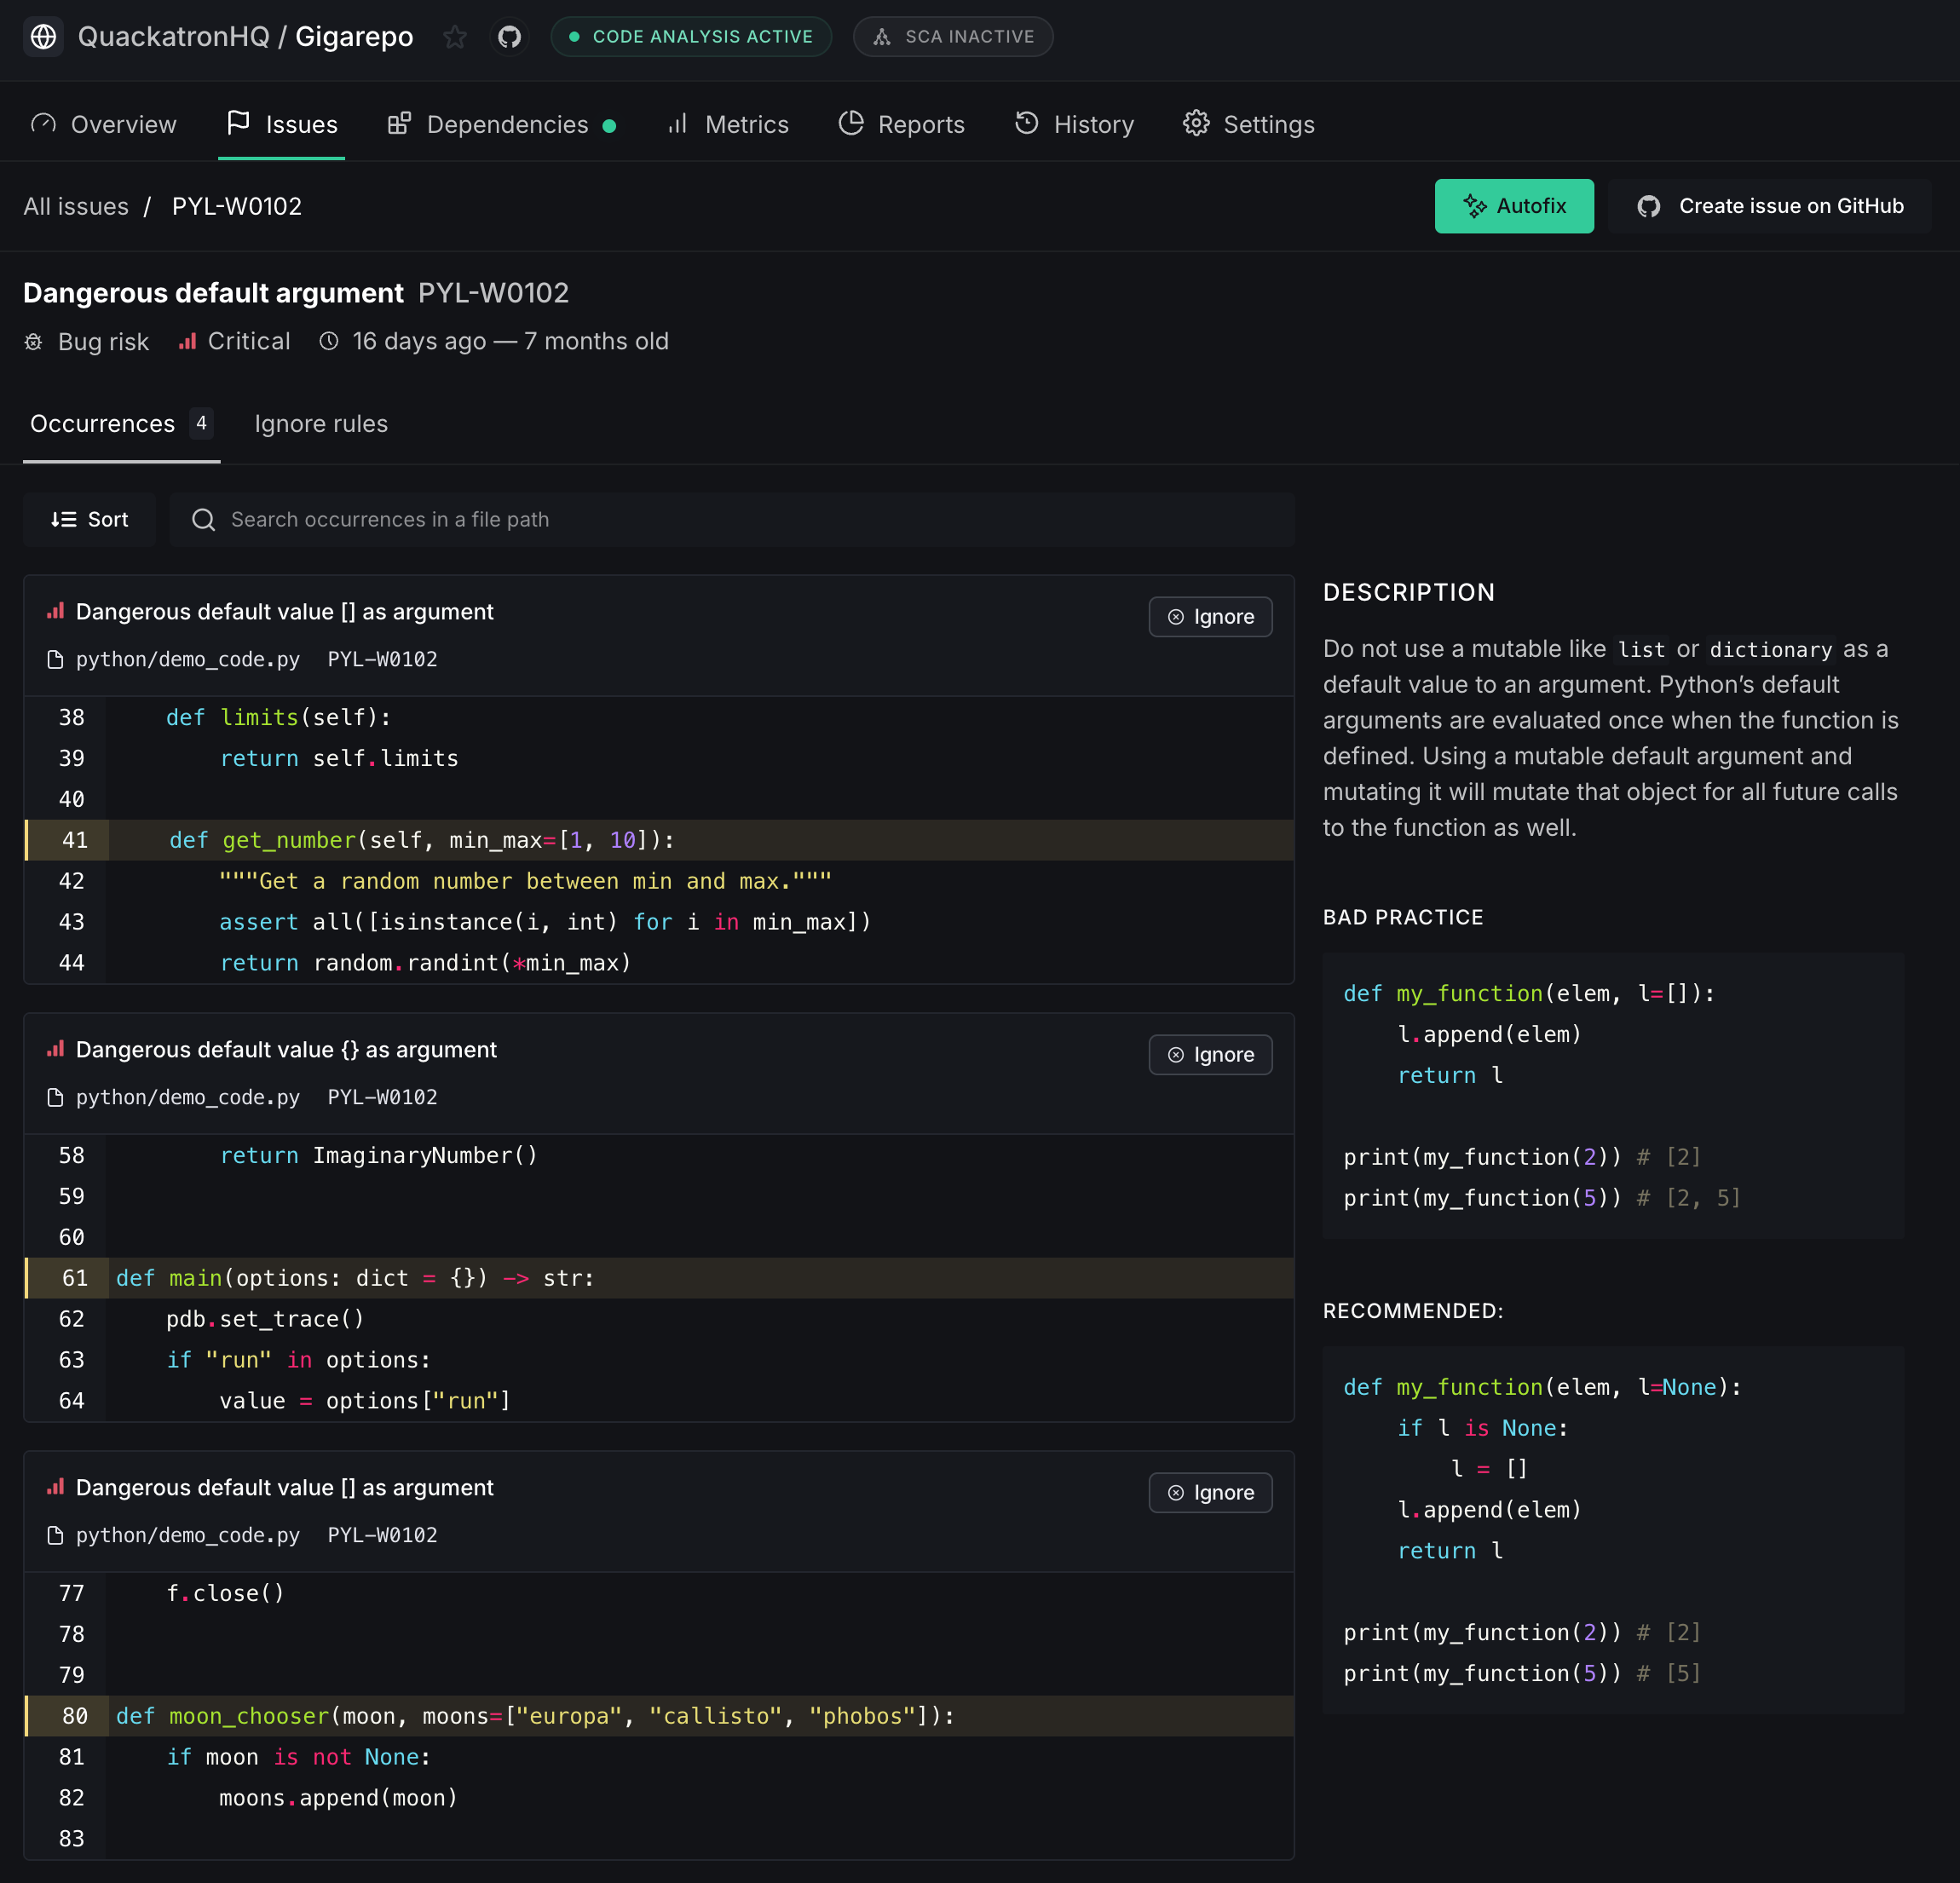Create issue on GitHub

point(1770,206)
